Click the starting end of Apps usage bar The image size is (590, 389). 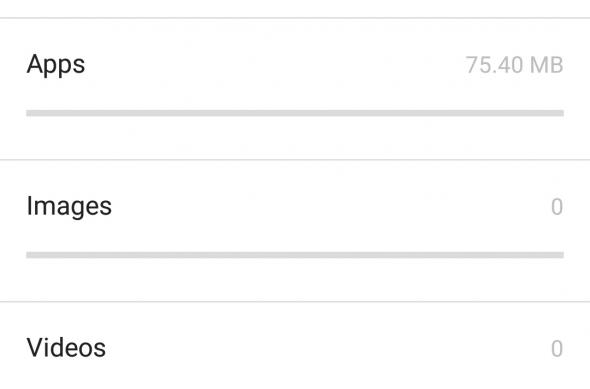30,113
